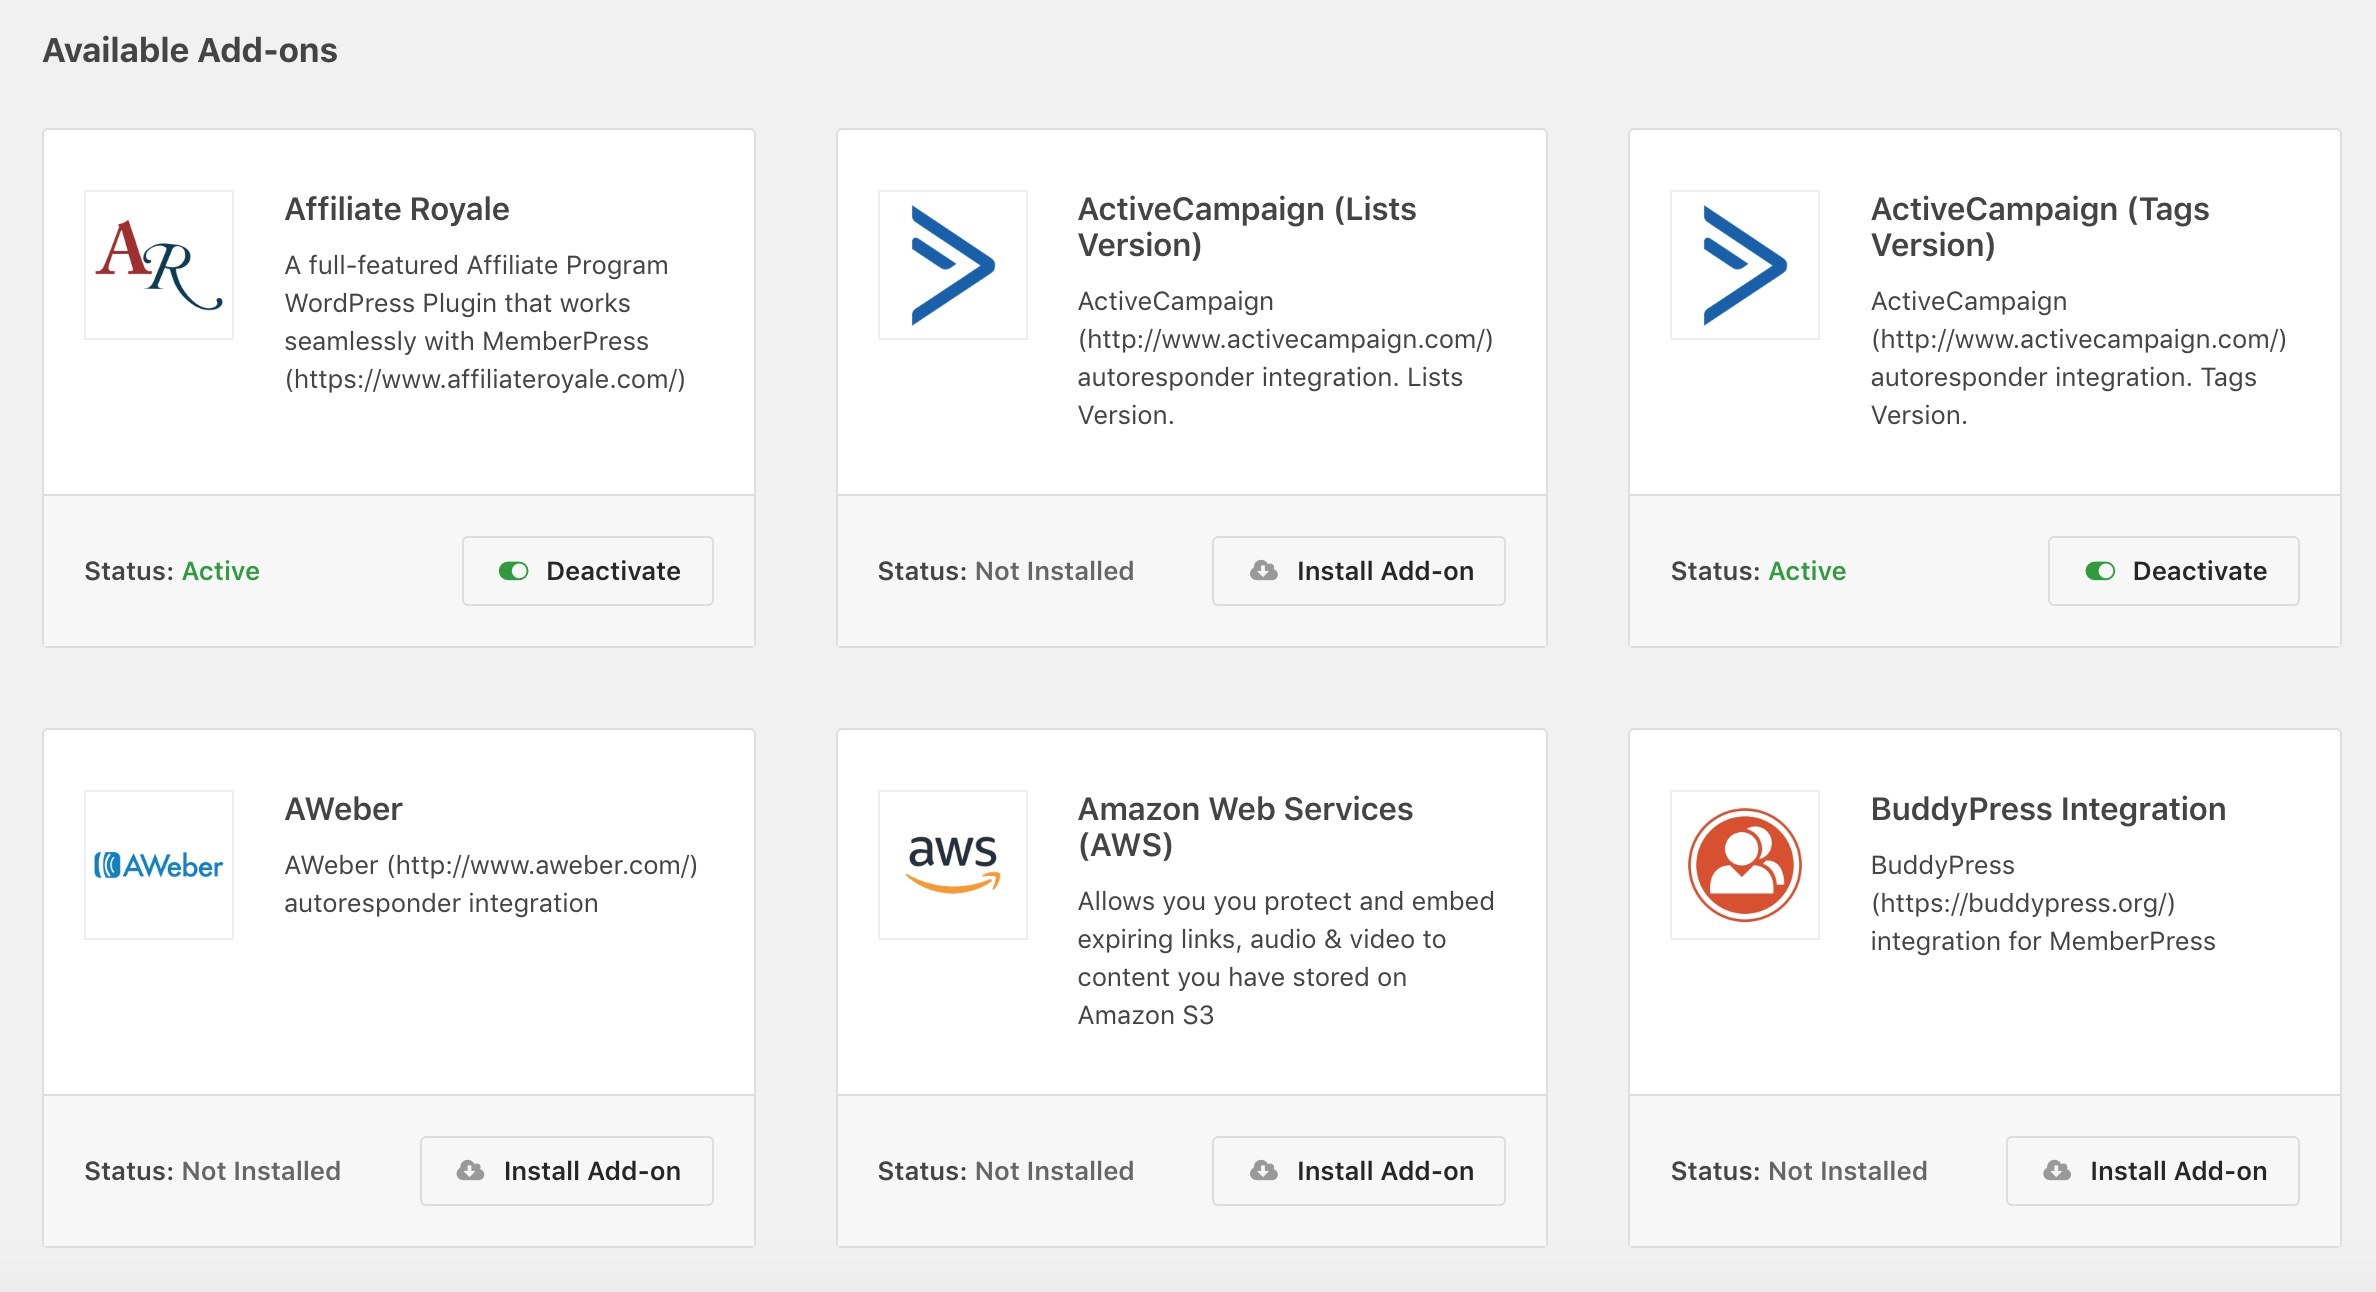2376x1292 pixels.
Task: Click the BuddyPress integration description text
Action: pos(2043,903)
